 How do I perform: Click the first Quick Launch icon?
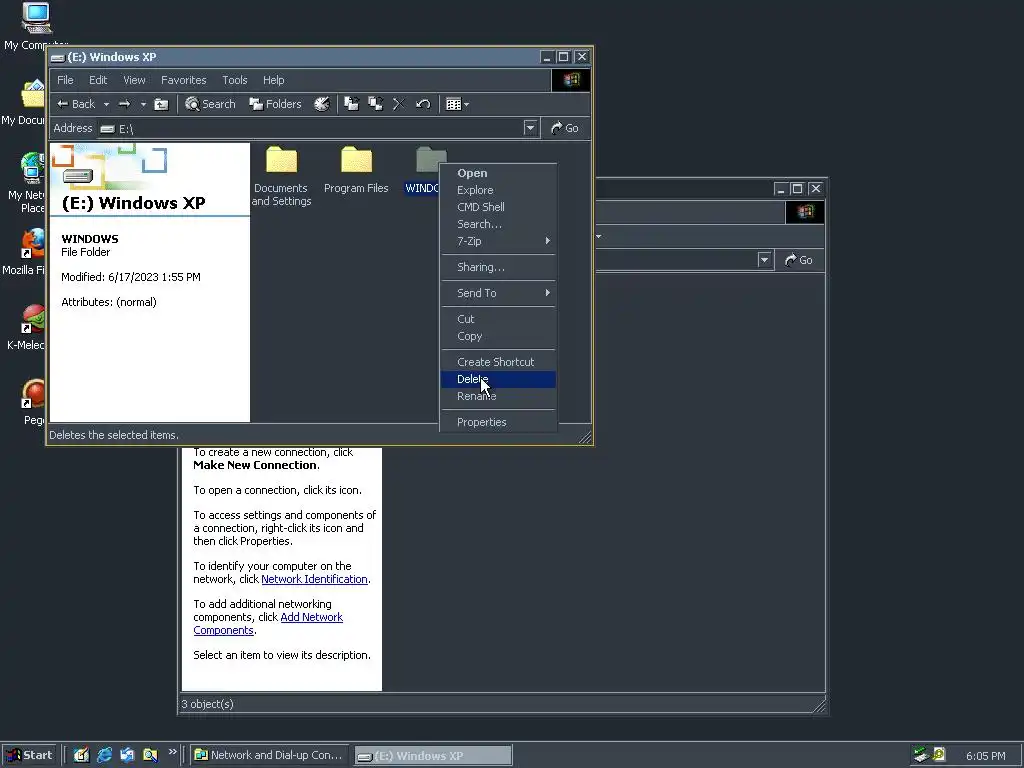pyautogui.click(x=81, y=755)
